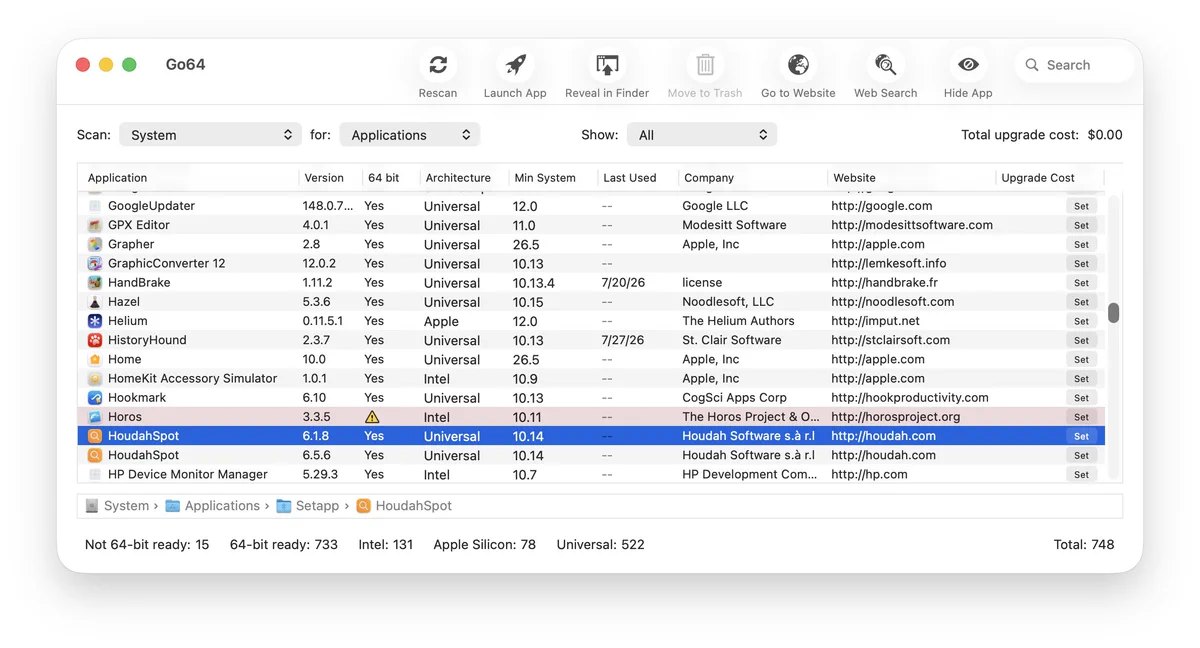Click the Helium app icon
The width and height of the screenshot is (1200, 648).
(95, 321)
